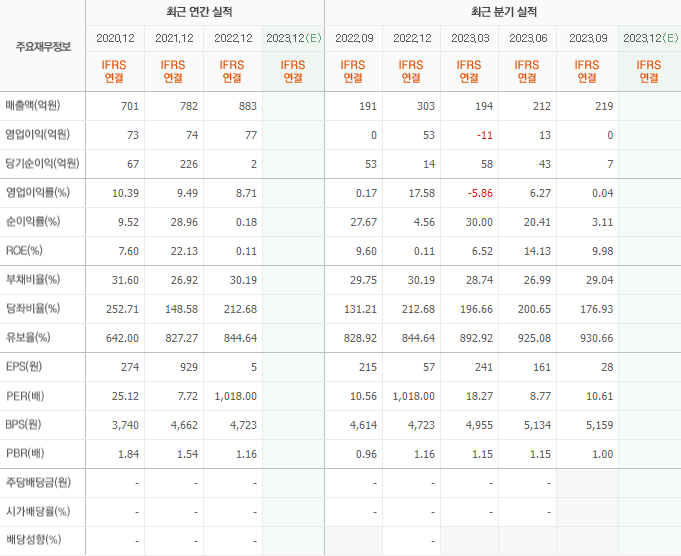Screen dimensions: 681x556
Task: Click the ROE(%) row label
Action: (24, 251)
